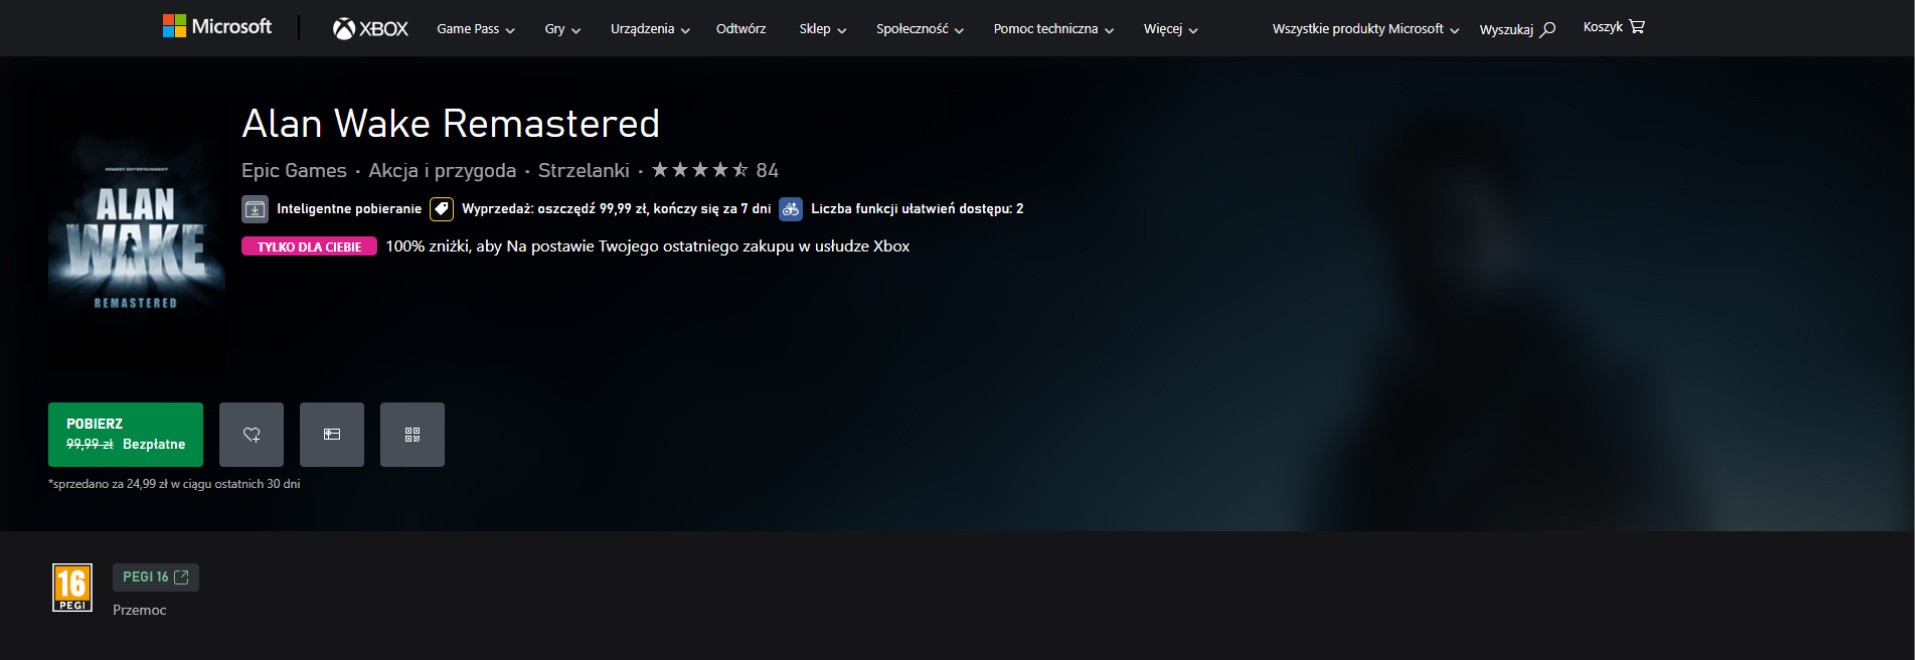Show the QR code button
Screen dimensions: 1915x660
coord(412,434)
